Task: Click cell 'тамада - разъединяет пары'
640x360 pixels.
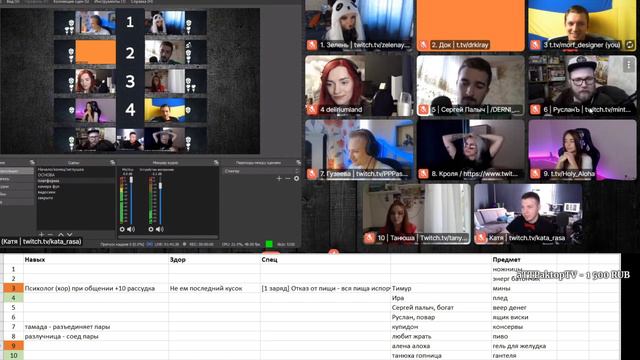Action: pos(96,327)
